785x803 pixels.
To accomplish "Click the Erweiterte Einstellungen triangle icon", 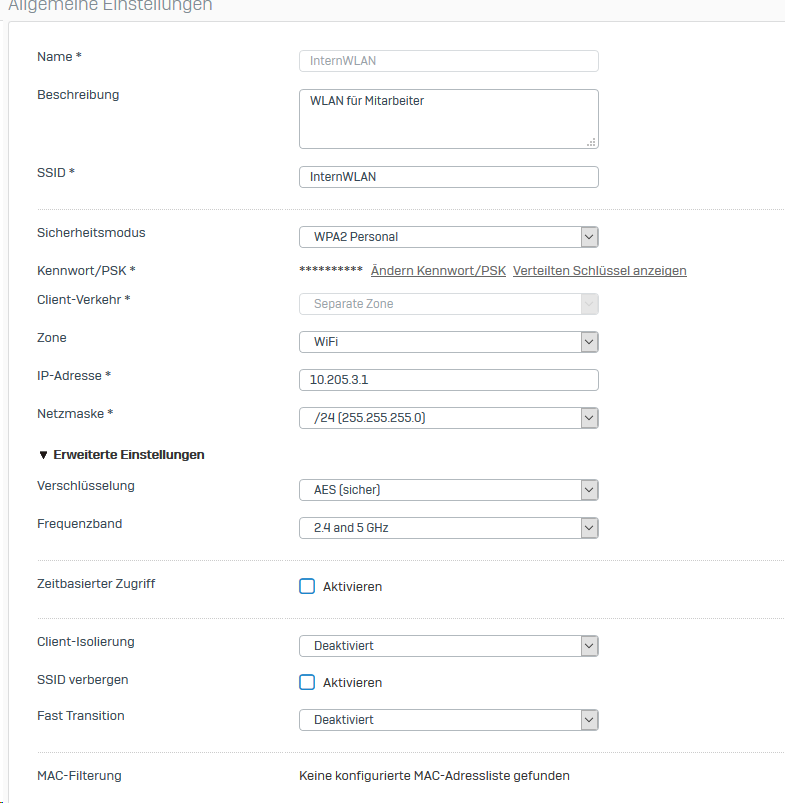I will (43, 455).
